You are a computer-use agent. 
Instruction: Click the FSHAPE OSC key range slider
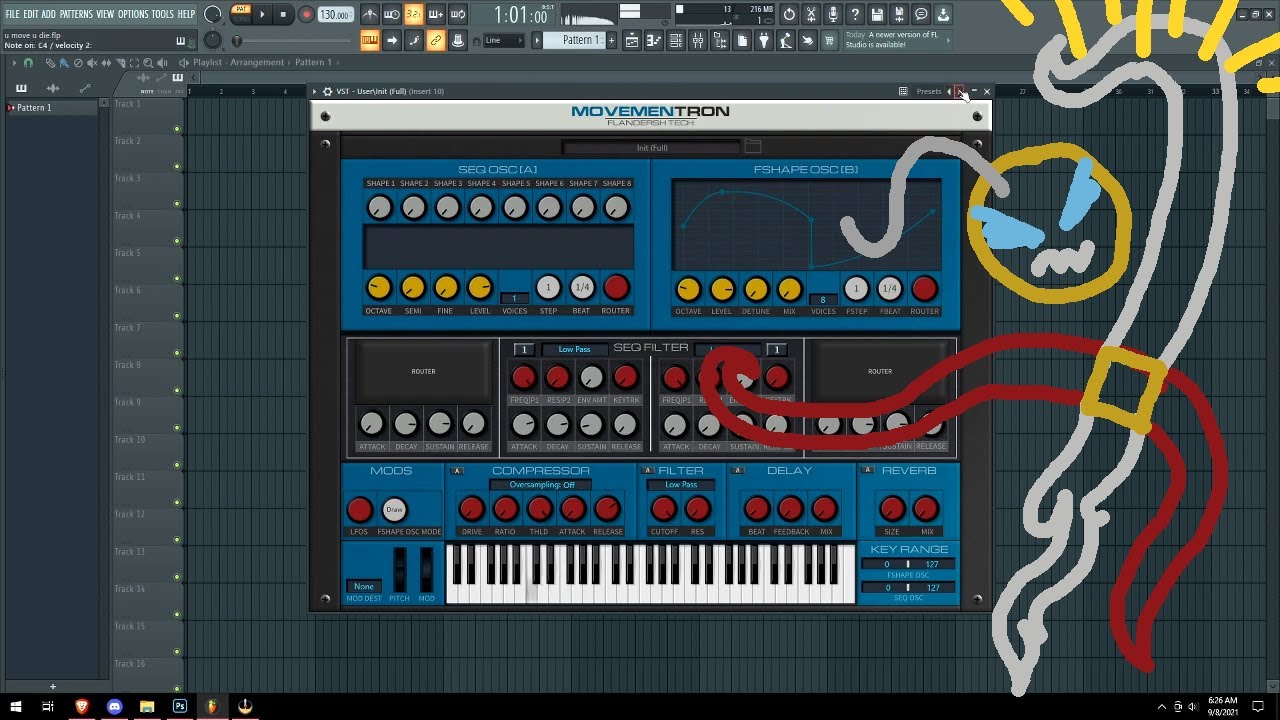pyautogui.click(x=908, y=564)
